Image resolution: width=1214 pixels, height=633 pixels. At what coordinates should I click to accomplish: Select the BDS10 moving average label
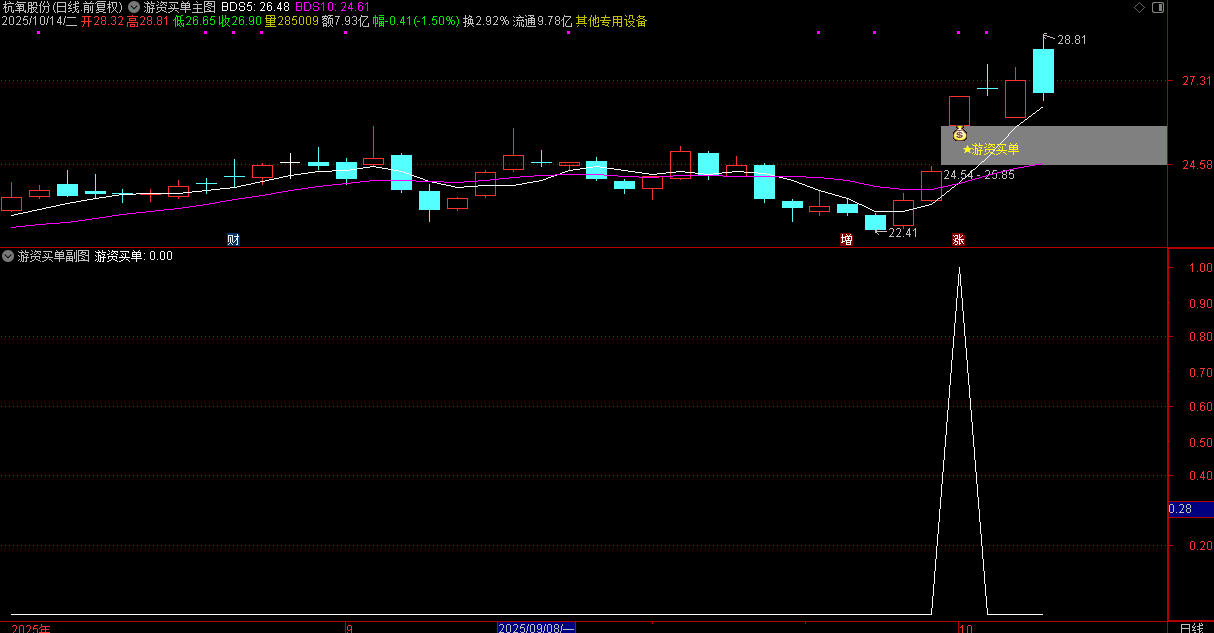pos(325,7)
